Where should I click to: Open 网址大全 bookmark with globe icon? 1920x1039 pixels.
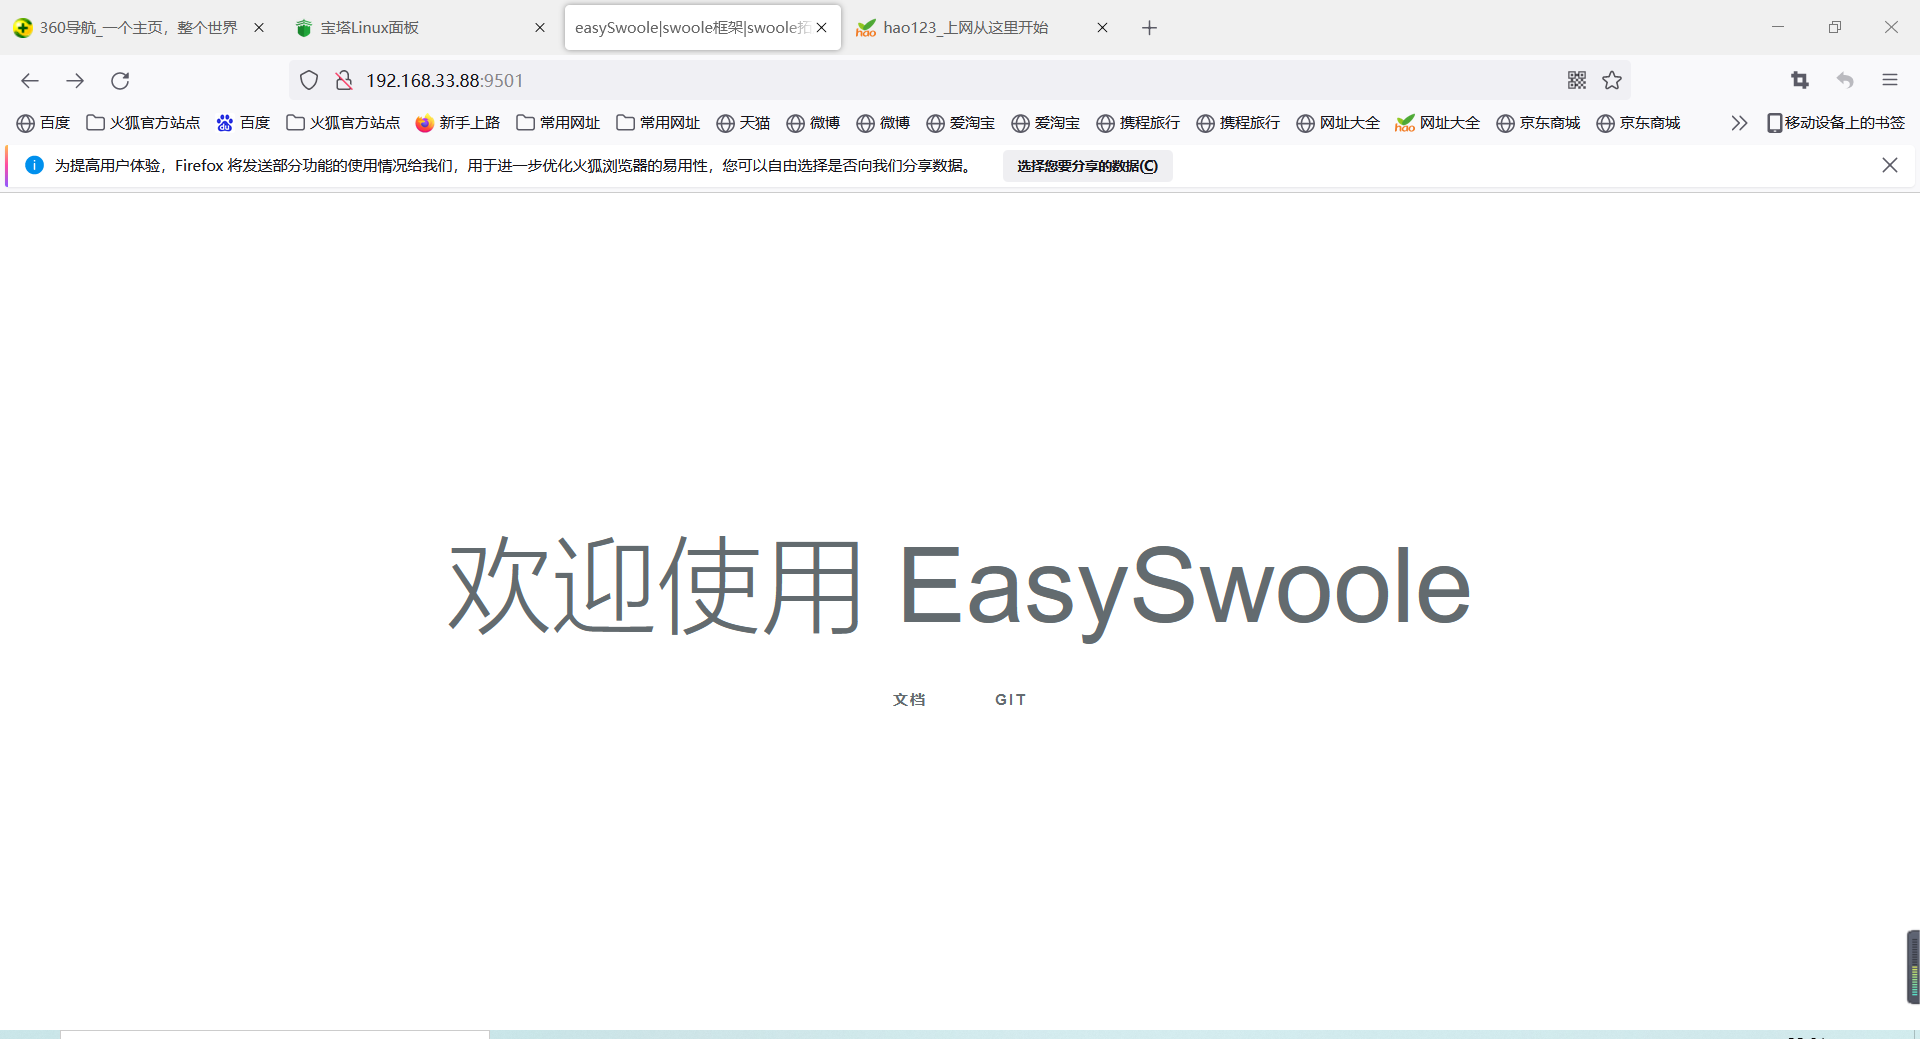tap(1338, 123)
